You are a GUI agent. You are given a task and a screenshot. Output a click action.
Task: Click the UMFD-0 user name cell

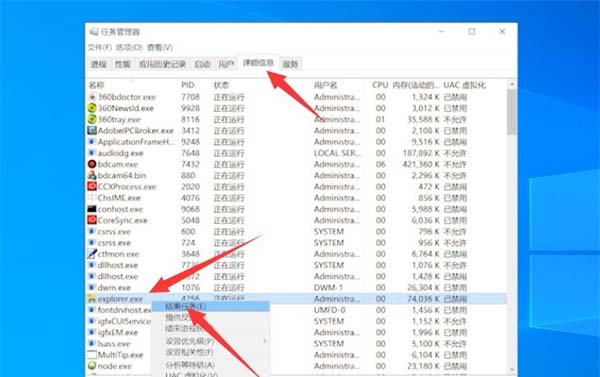pyautogui.click(x=329, y=310)
